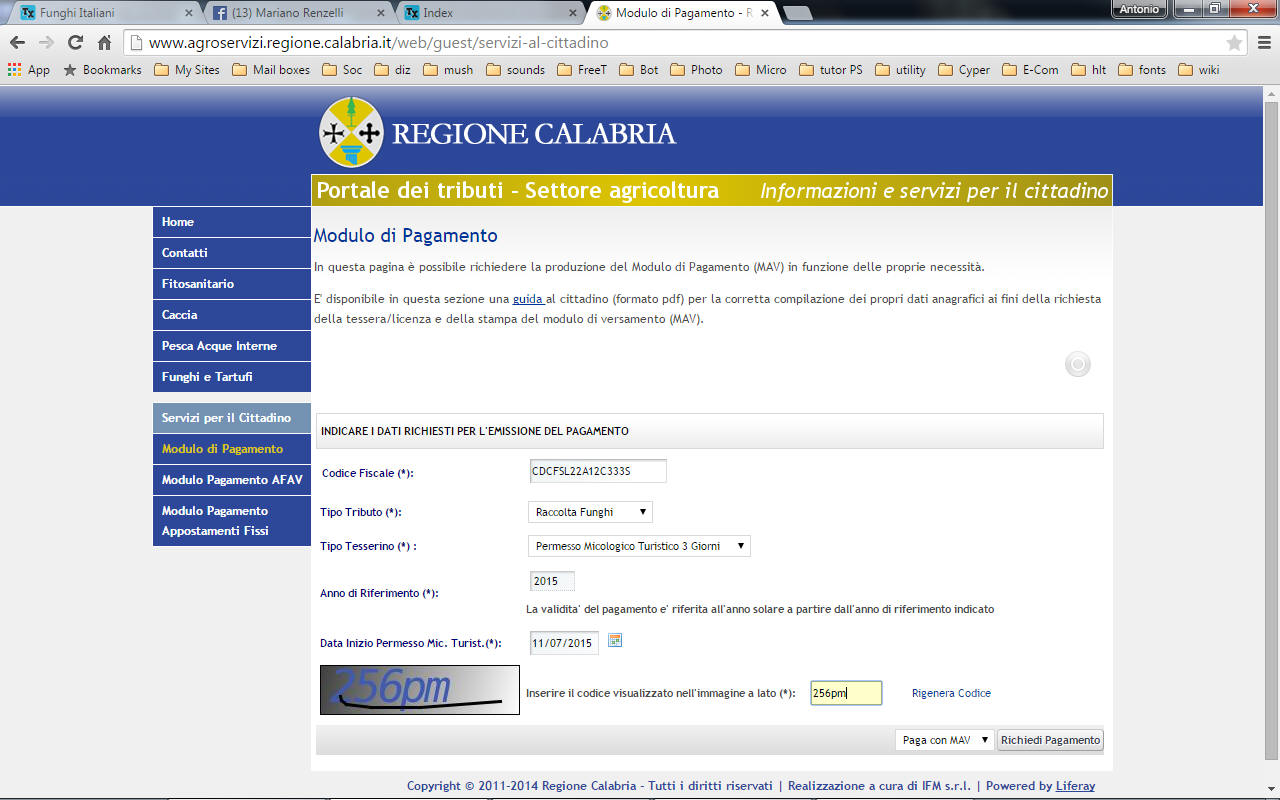This screenshot has width=1280, height=800.
Task: Open Modulo Pagamento AFAV sidebar item
Action: [232, 480]
